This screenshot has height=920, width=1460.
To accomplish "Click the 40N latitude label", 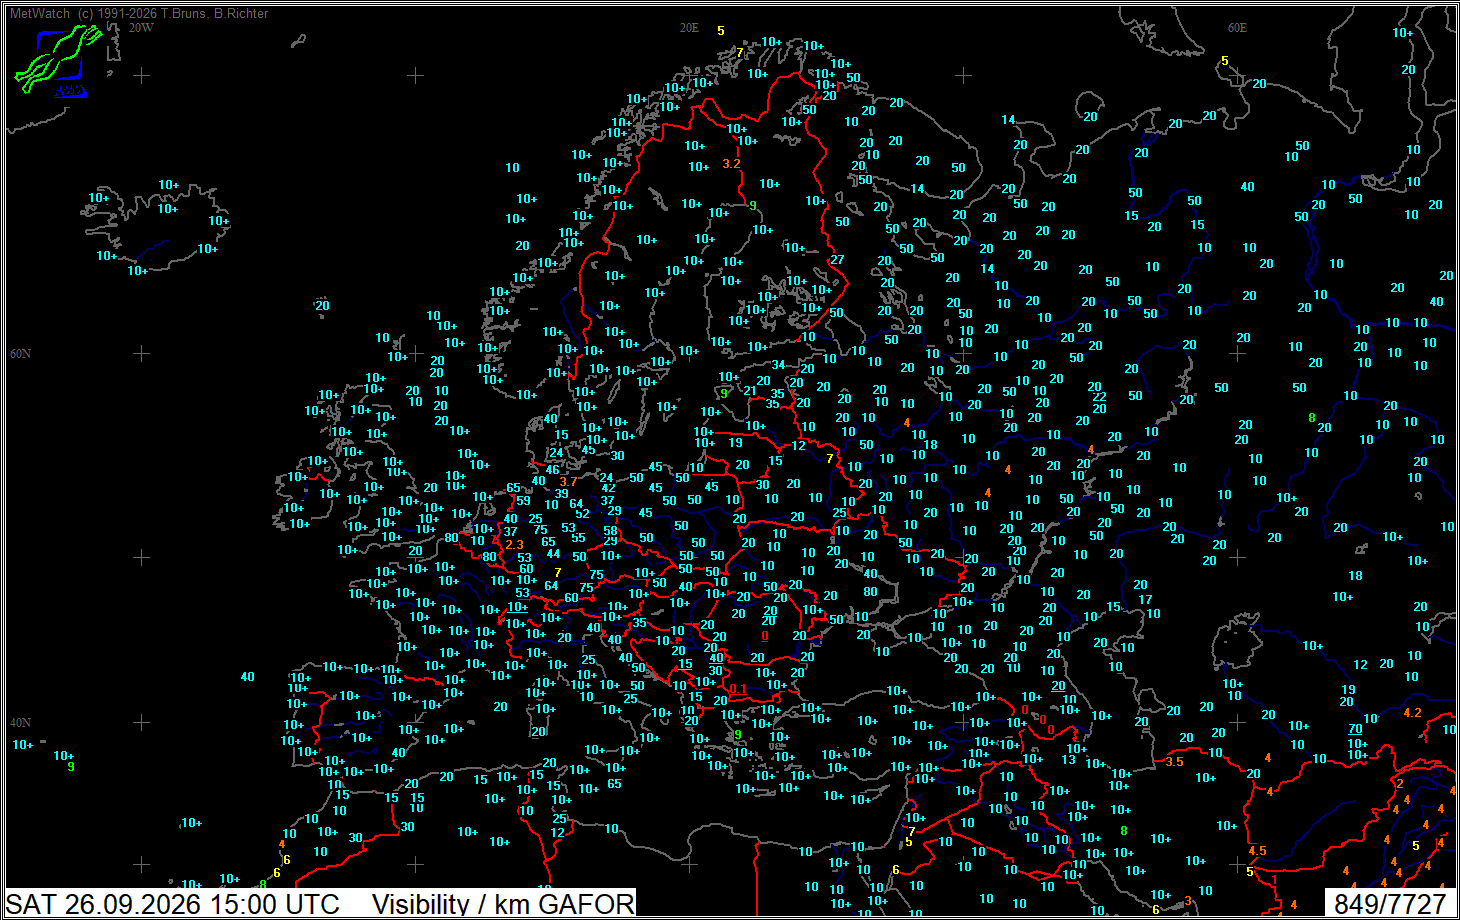I will (20, 722).
